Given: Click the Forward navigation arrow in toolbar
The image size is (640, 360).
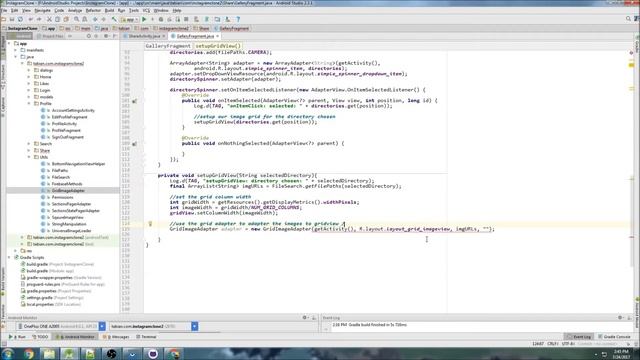Looking at the screenshot, I should click(x=103, y=19).
